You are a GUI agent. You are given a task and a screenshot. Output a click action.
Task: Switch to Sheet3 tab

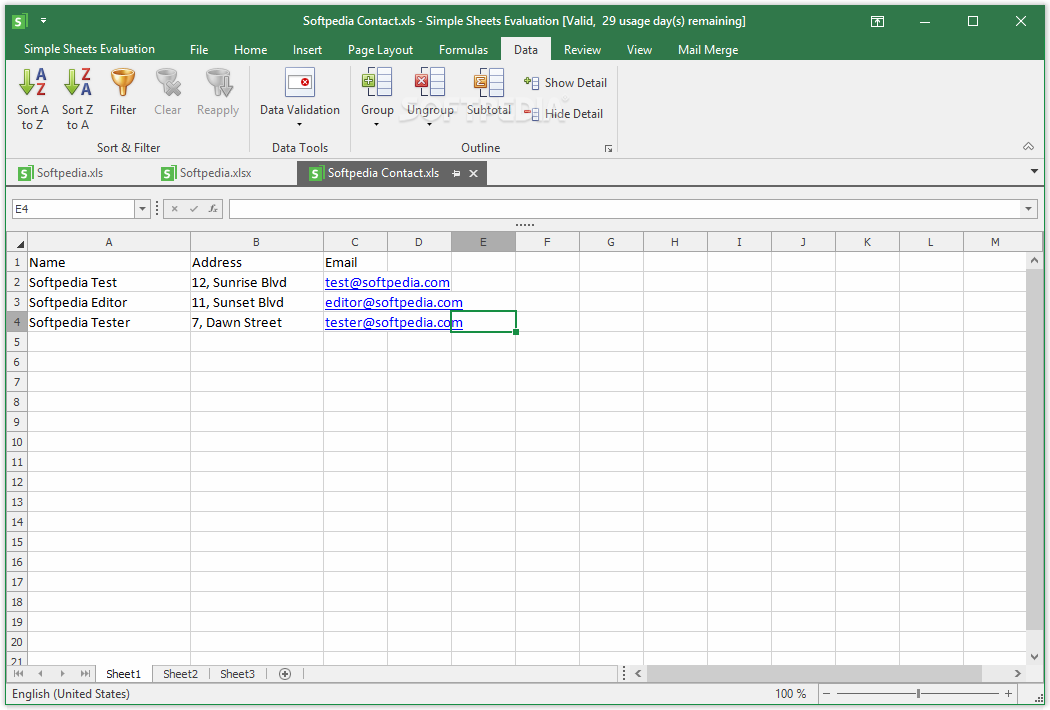pos(237,674)
